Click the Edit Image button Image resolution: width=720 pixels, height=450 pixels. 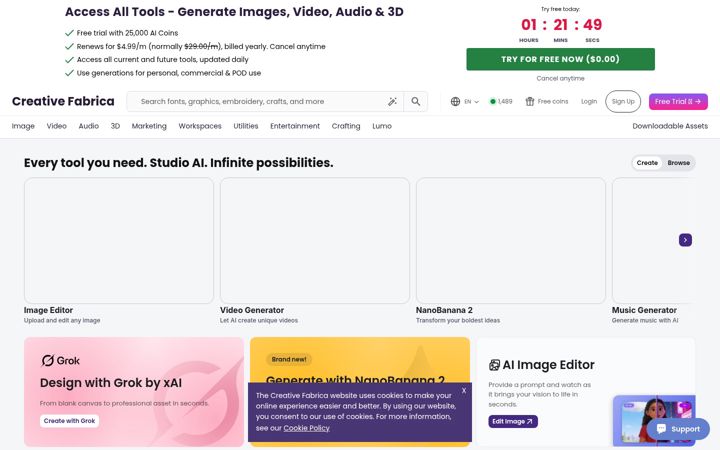tap(512, 422)
